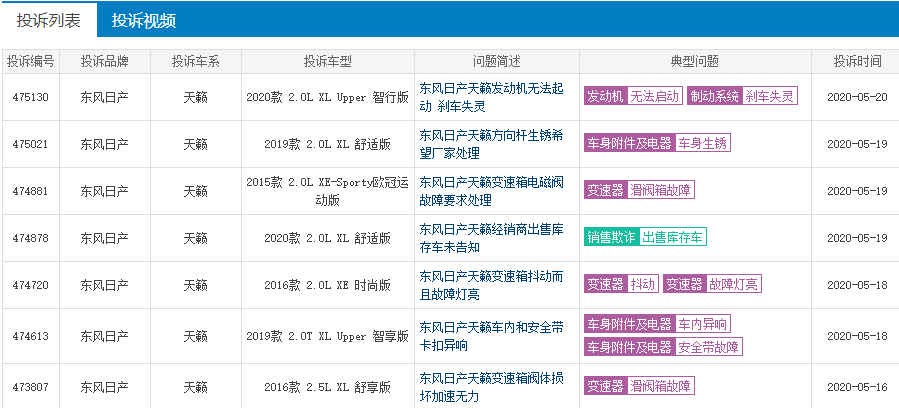Viewport: 899px width, 408px height.
Task: Click the 问题简述 column header
Action: pos(497,62)
